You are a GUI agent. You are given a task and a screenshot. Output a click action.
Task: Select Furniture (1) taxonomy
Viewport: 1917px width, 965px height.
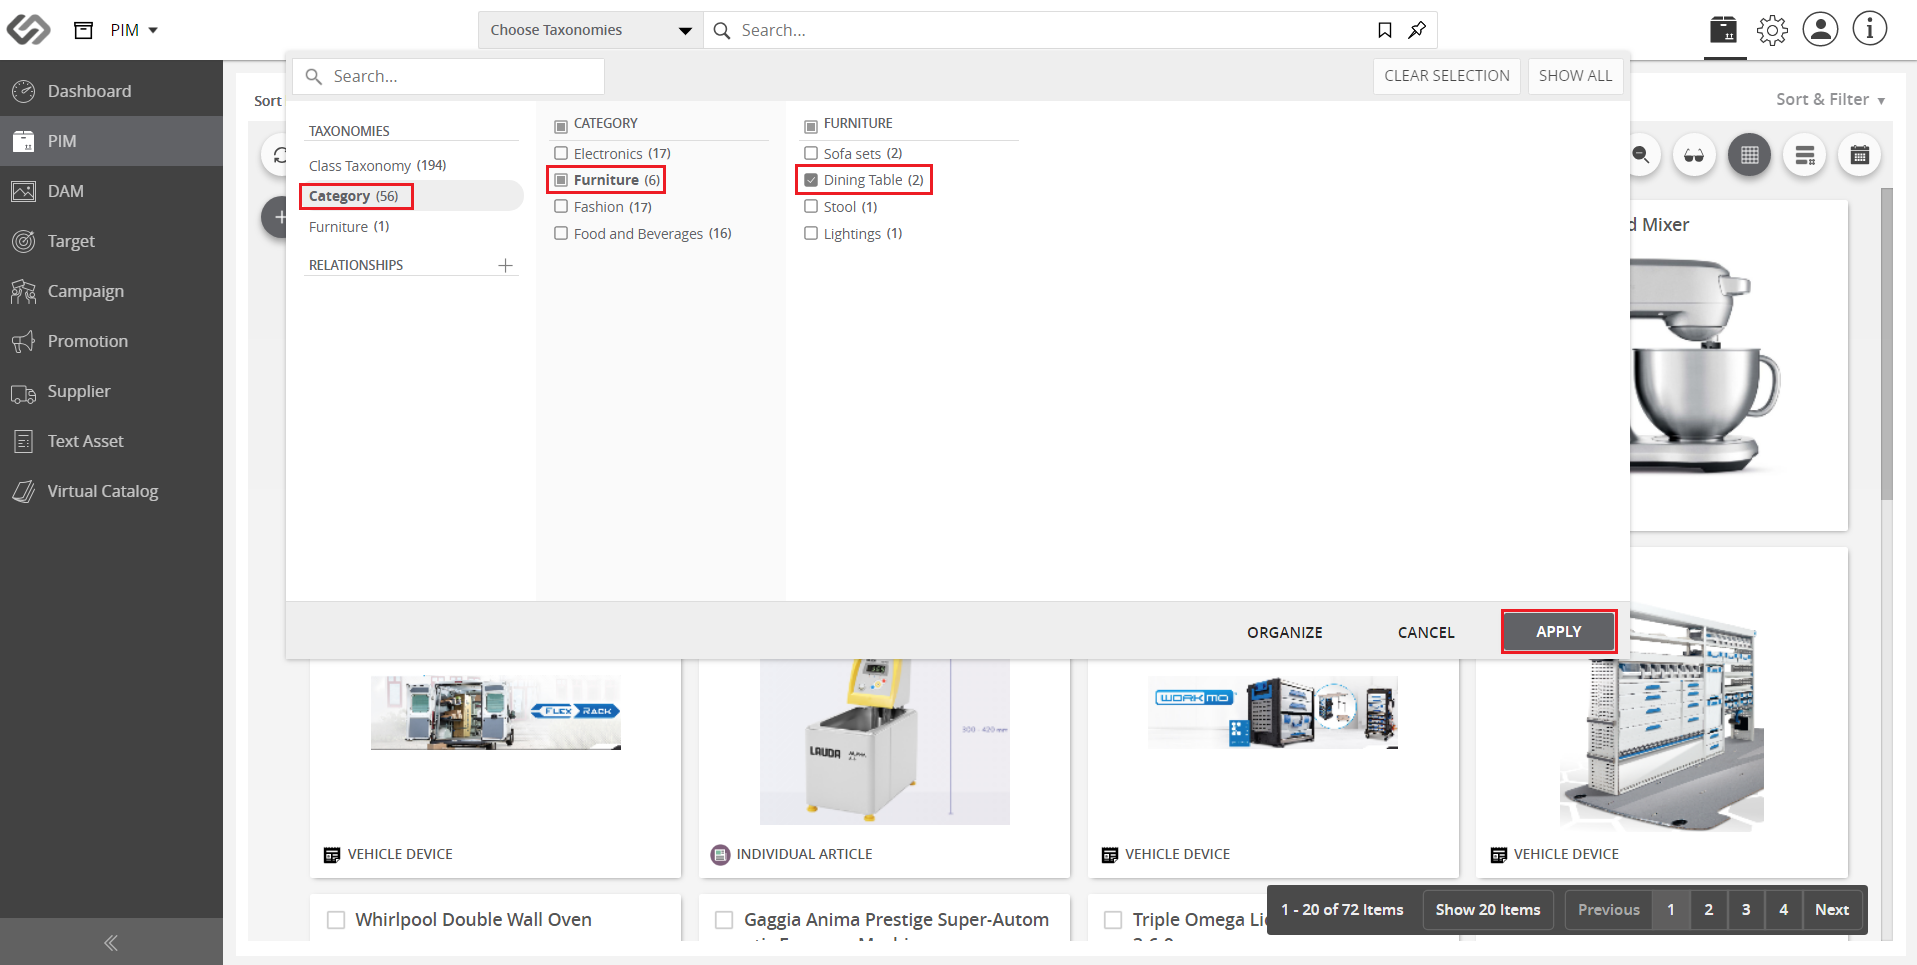click(x=349, y=227)
